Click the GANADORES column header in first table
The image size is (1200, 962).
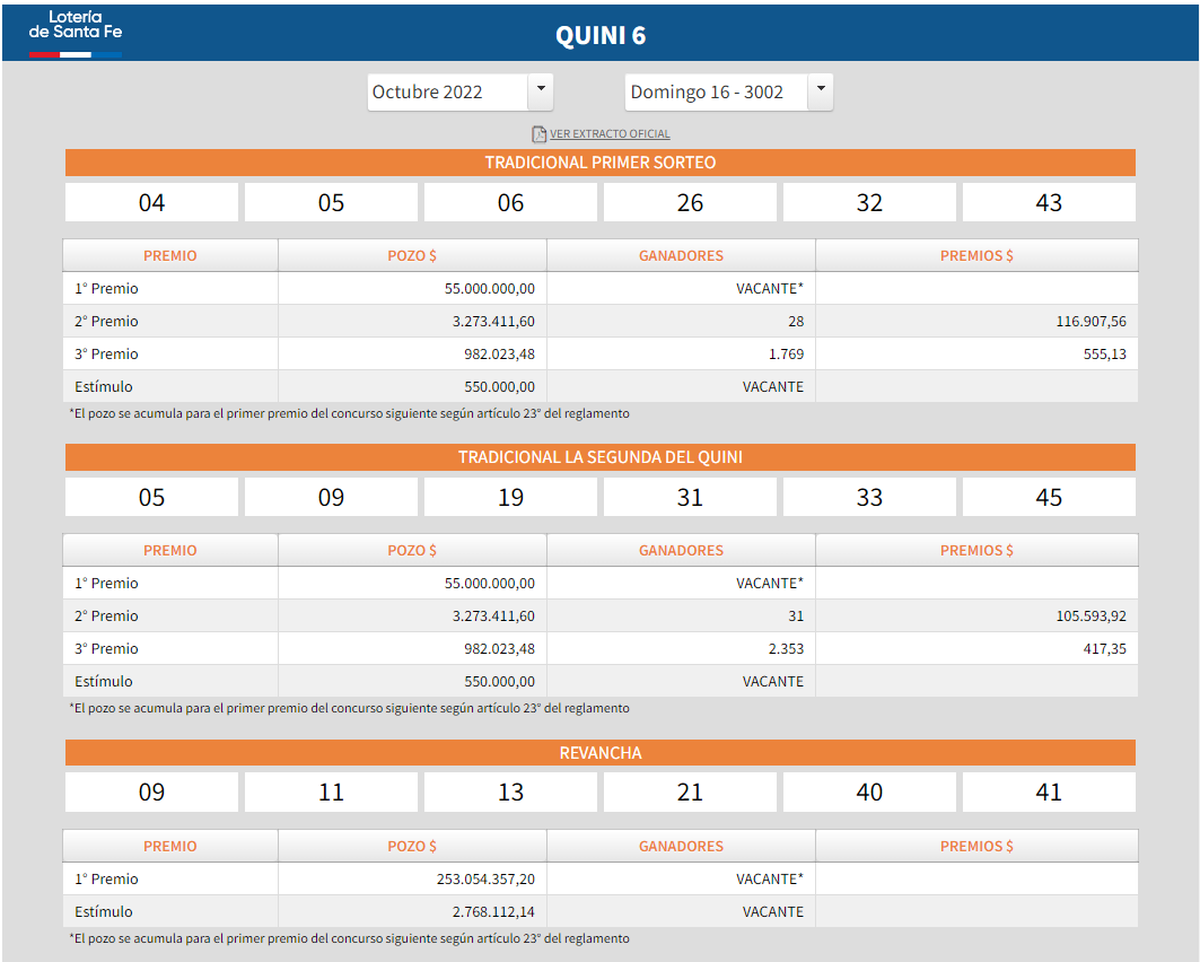tap(681, 255)
